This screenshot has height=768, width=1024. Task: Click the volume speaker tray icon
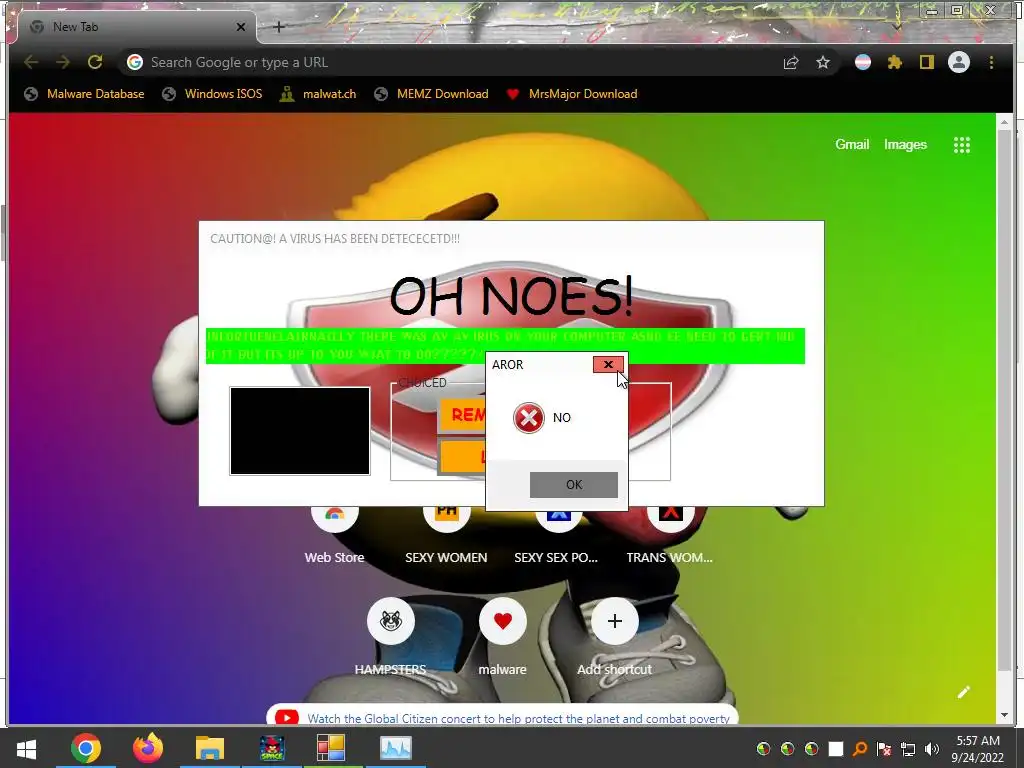[932, 749]
